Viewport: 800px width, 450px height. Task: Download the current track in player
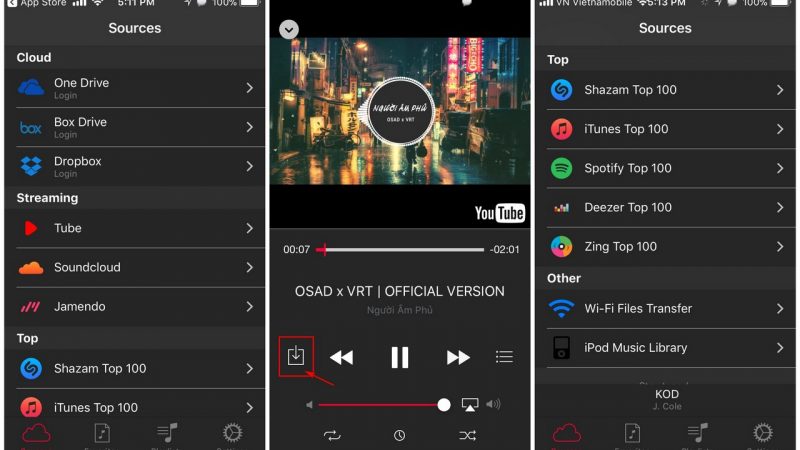296,356
